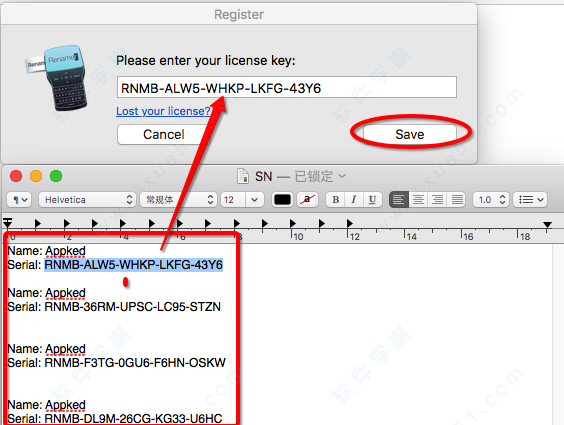564x425 pixels.
Task: Click the license key input field
Action: click(287, 87)
